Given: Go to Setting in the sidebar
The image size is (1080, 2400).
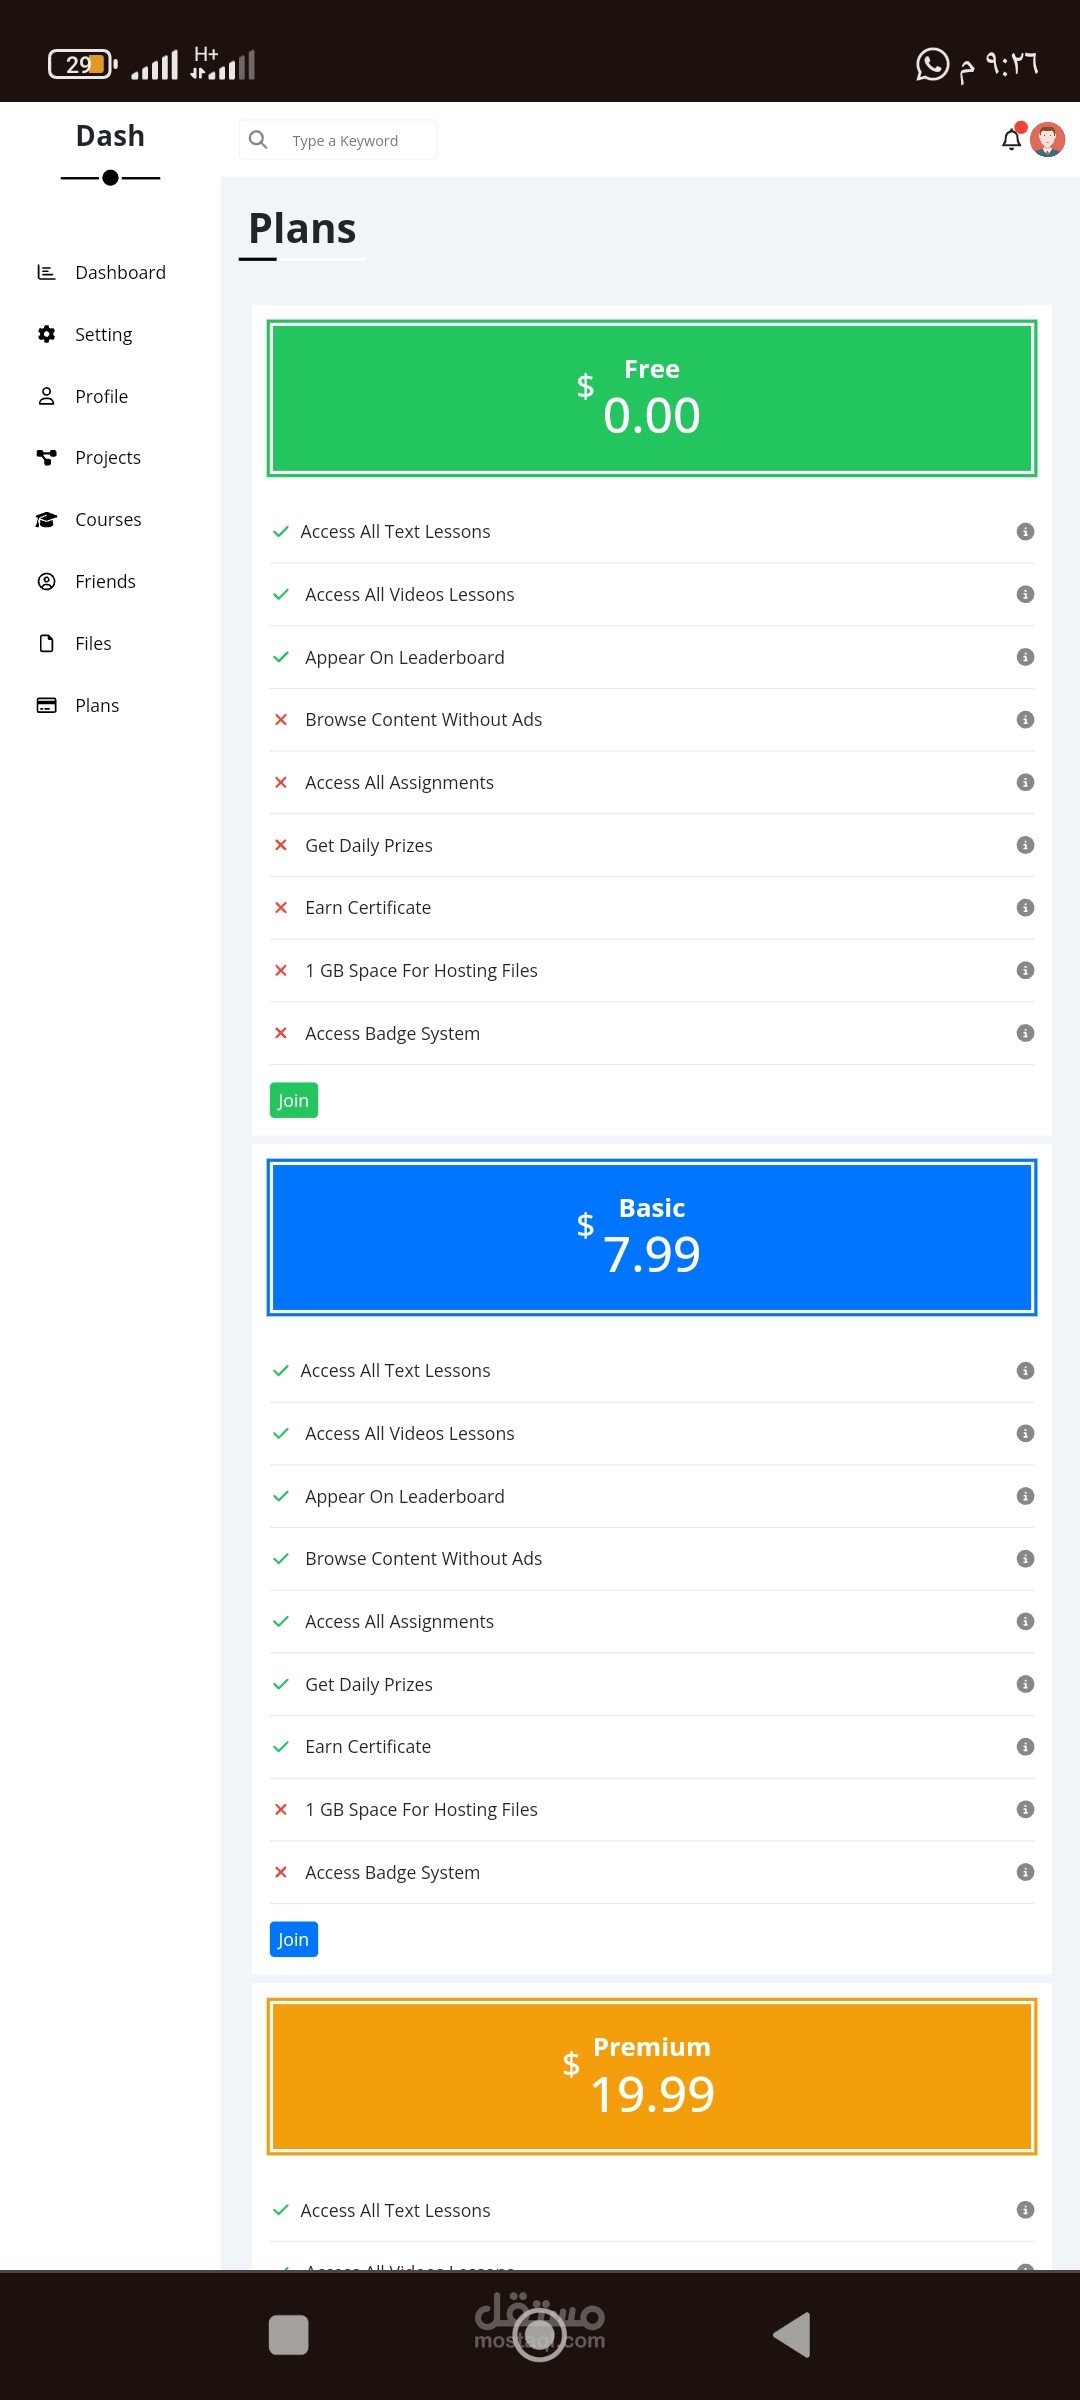Looking at the screenshot, I should coord(103,335).
